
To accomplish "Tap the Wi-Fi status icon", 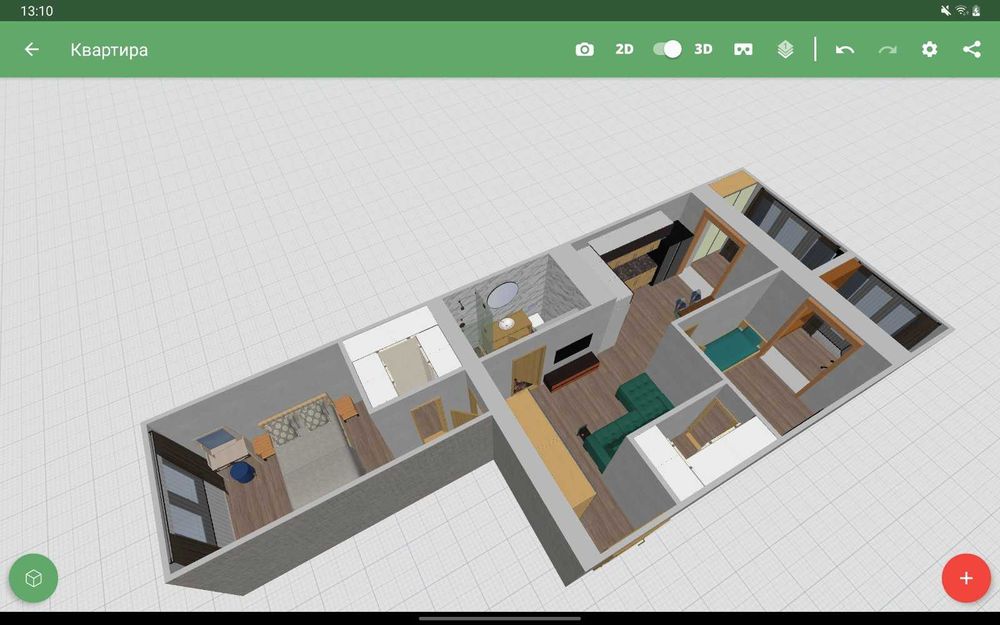I will tap(961, 10).
